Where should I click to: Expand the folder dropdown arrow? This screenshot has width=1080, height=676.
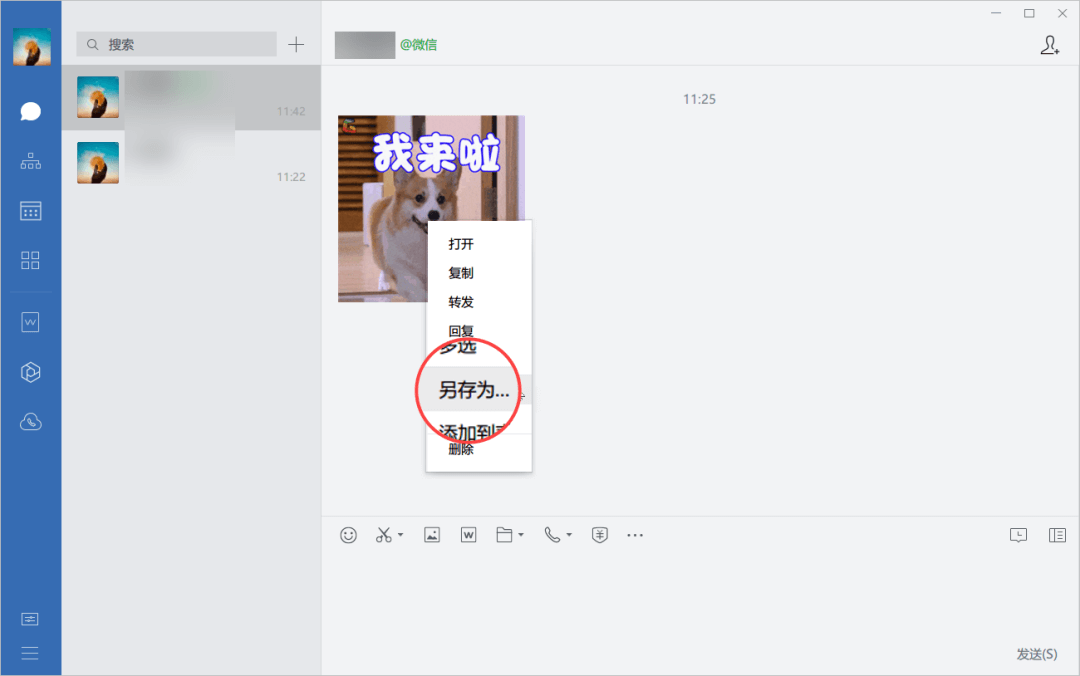coord(521,535)
